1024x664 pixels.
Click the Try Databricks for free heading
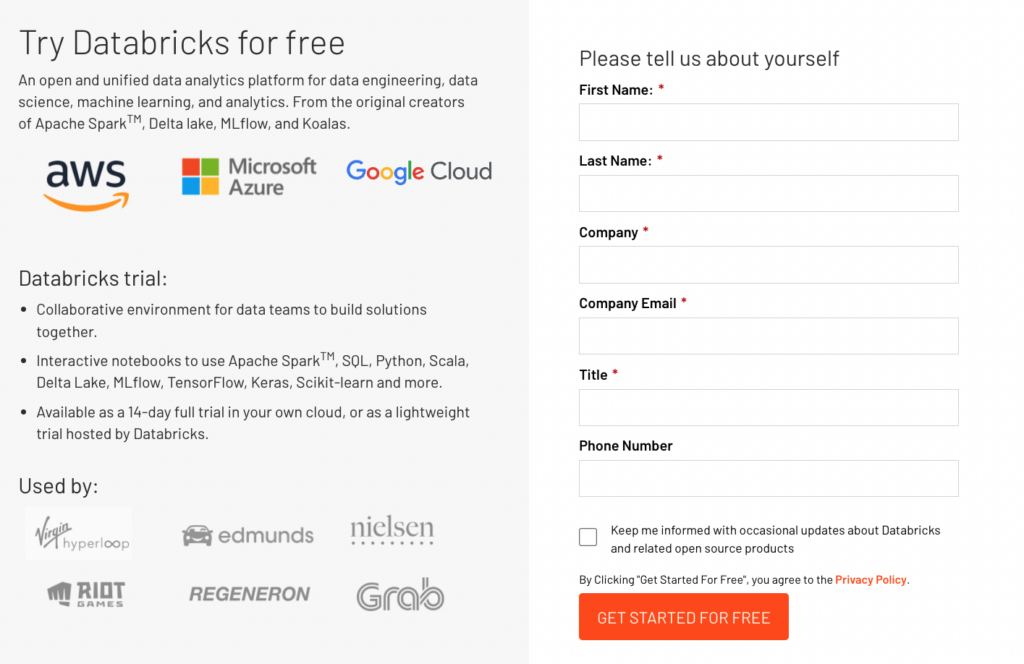point(182,43)
